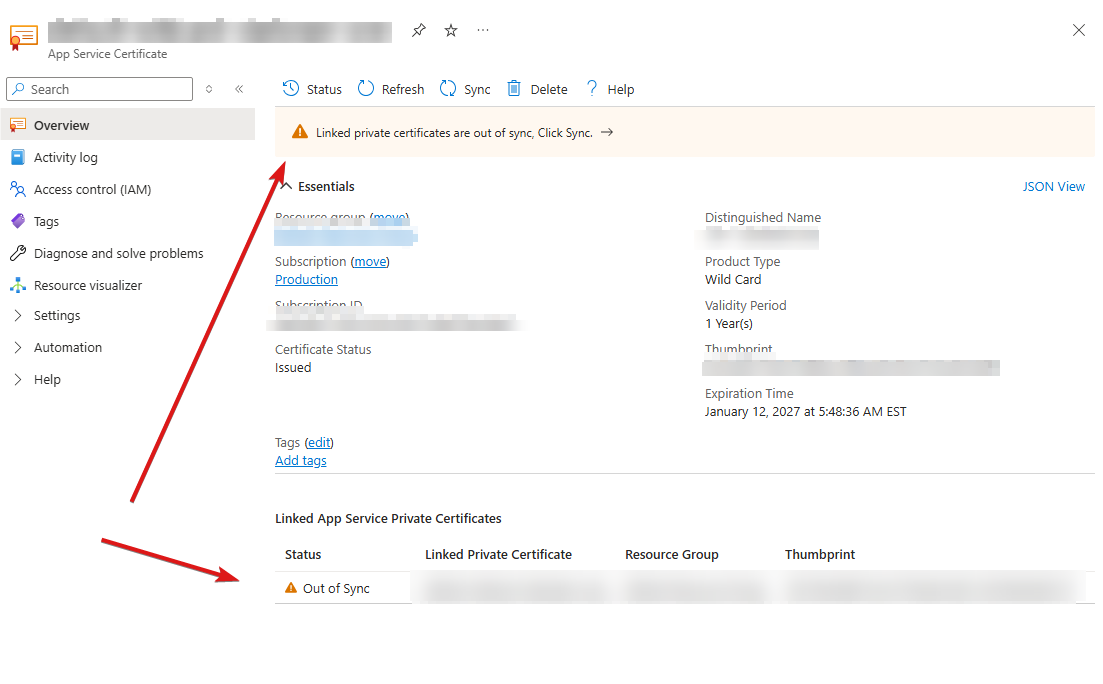The height and width of the screenshot is (684, 1103).
Task: Click the Add tags link
Action: click(x=300, y=461)
